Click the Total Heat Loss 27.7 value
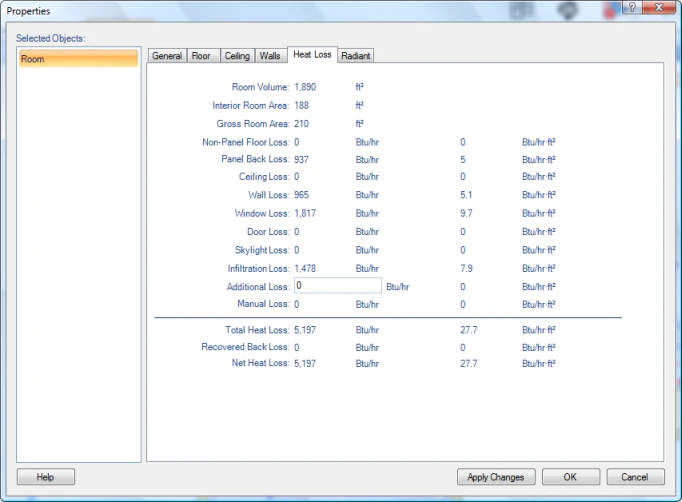 click(x=468, y=330)
